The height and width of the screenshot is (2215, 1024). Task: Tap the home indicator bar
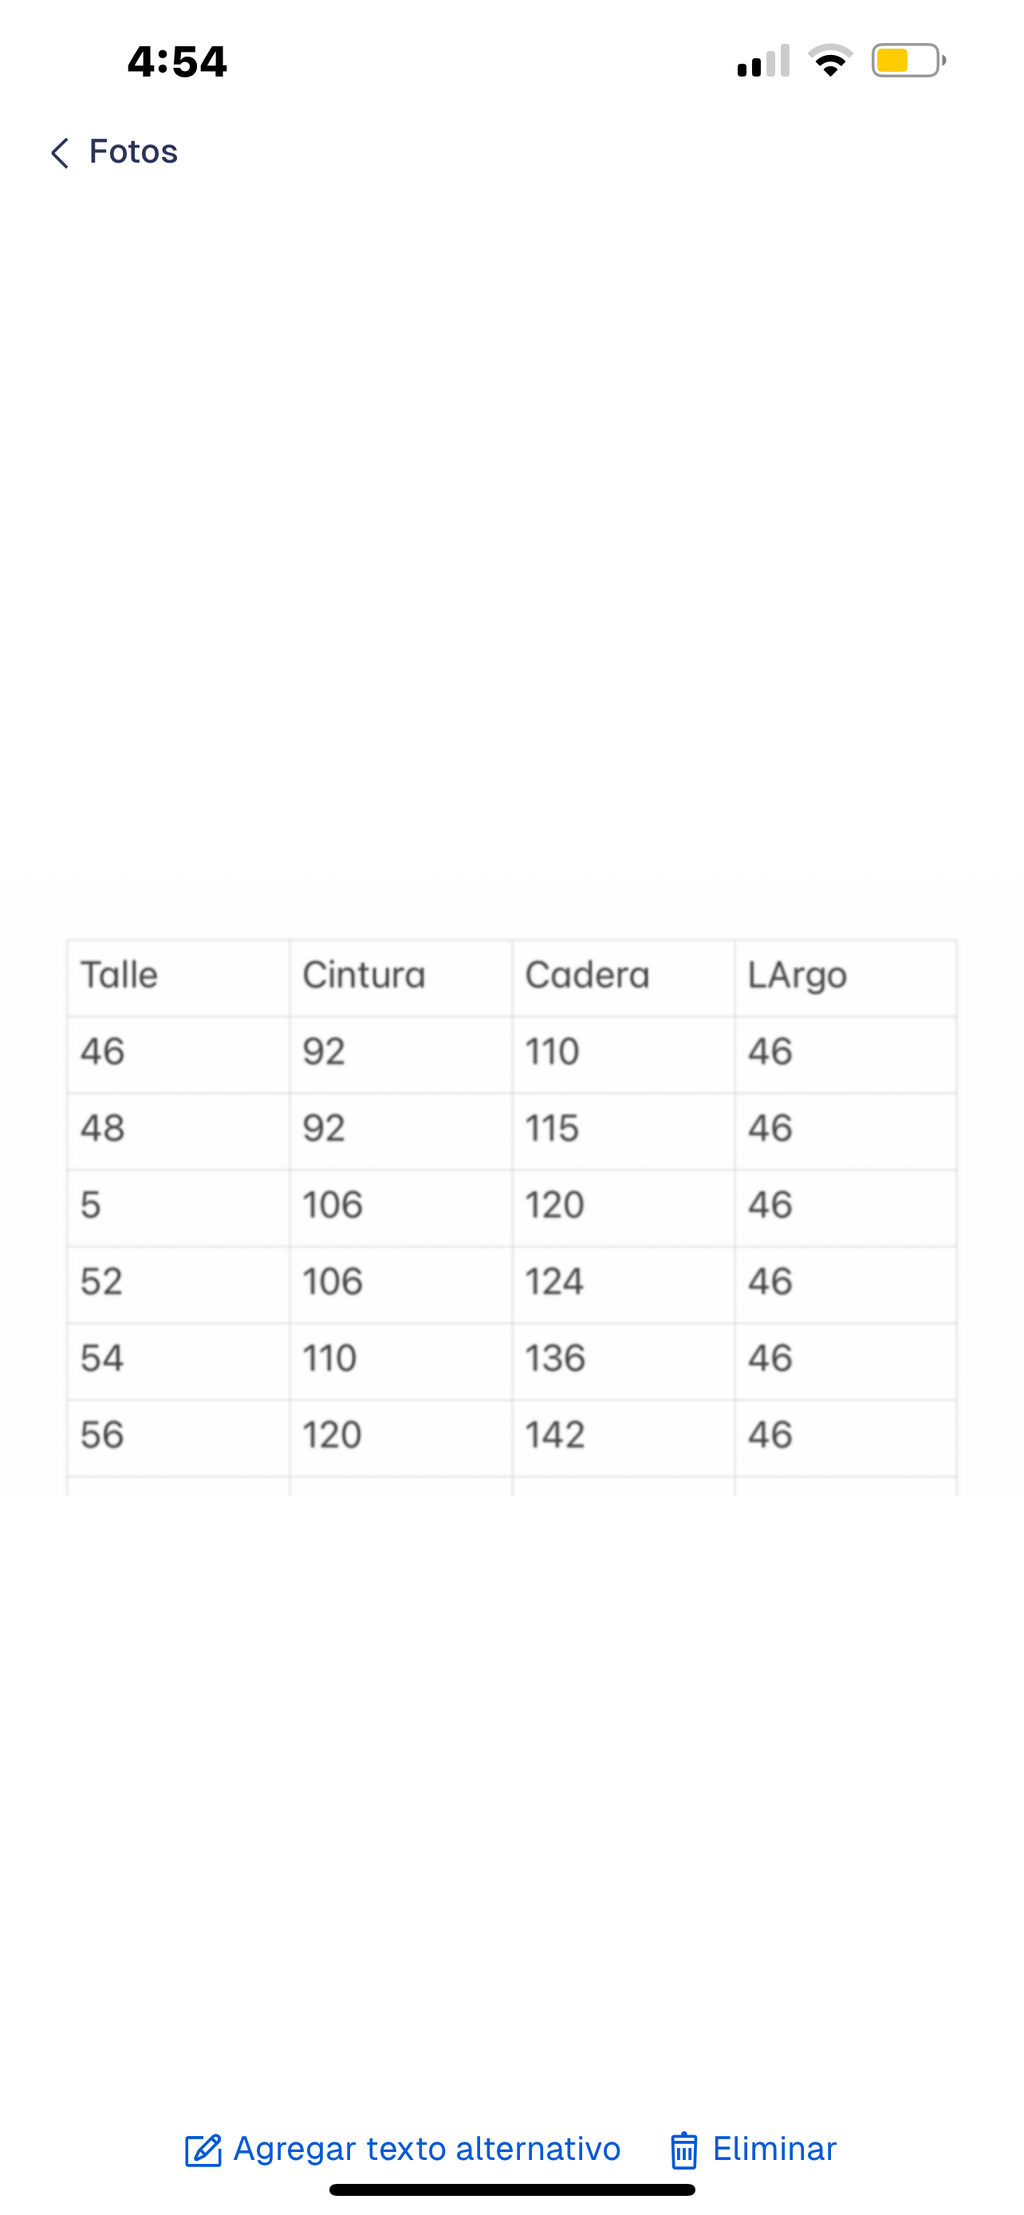pos(512,2190)
